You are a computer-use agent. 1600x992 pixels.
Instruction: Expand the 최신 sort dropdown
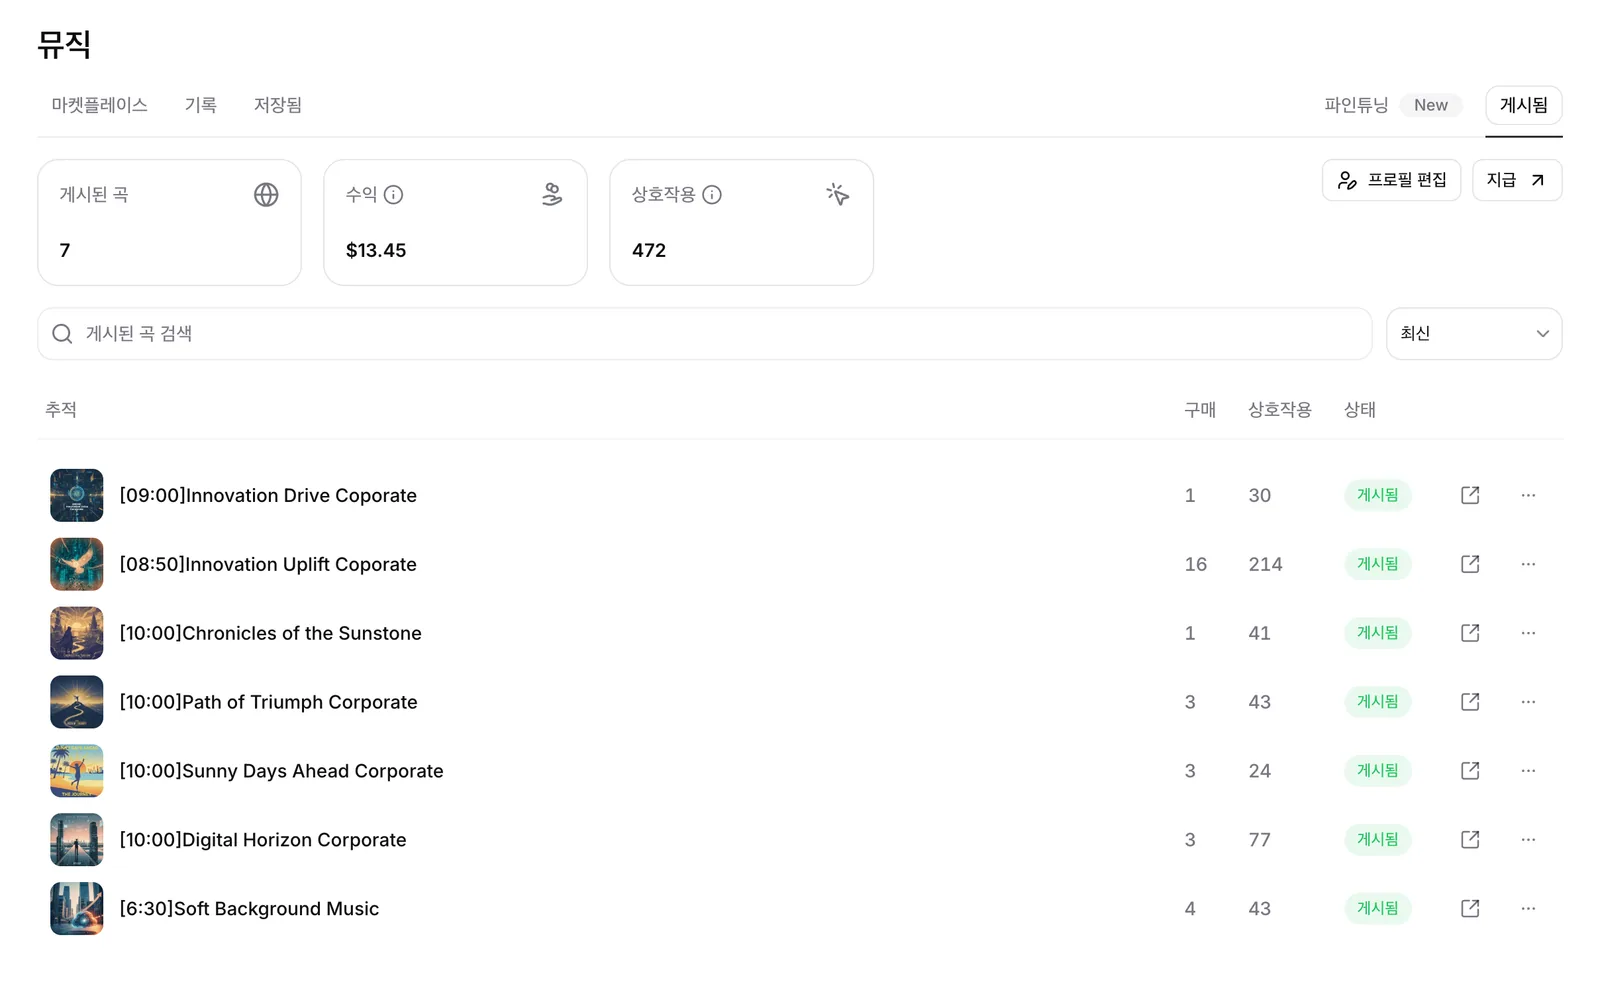coord(1474,334)
